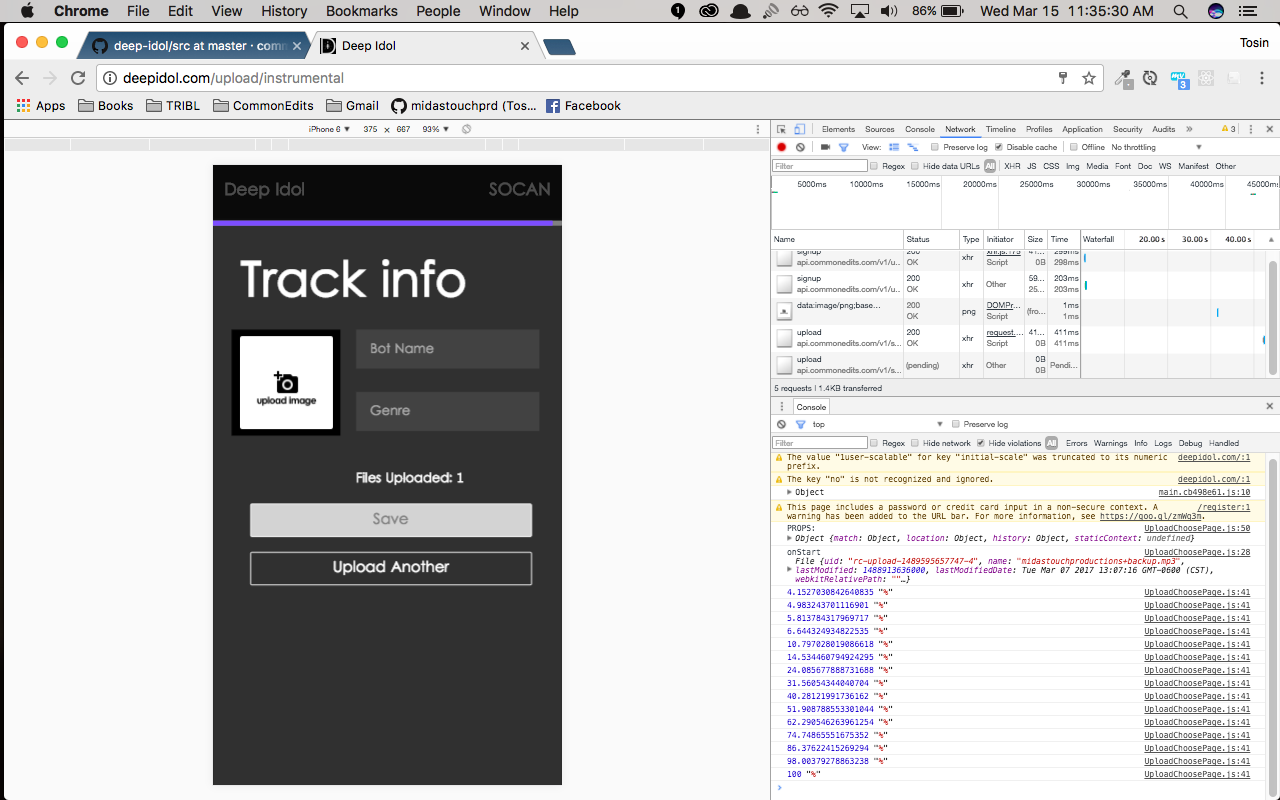This screenshot has height=800, width=1280.
Task: Click the DevTools inspect element icon
Action: [x=781, y=129]
